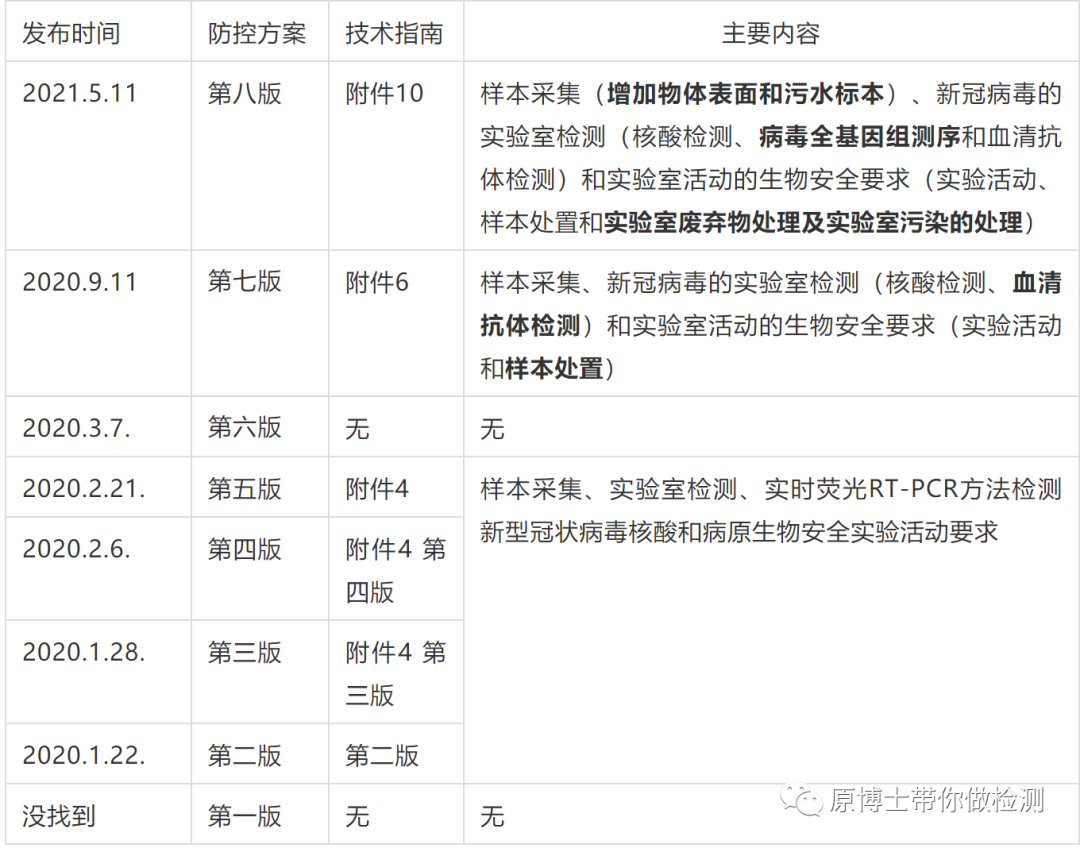Viewport: 1080px width, 848px height.
Task: Select the 第一版 cell
Action: (x=245, y=816)
